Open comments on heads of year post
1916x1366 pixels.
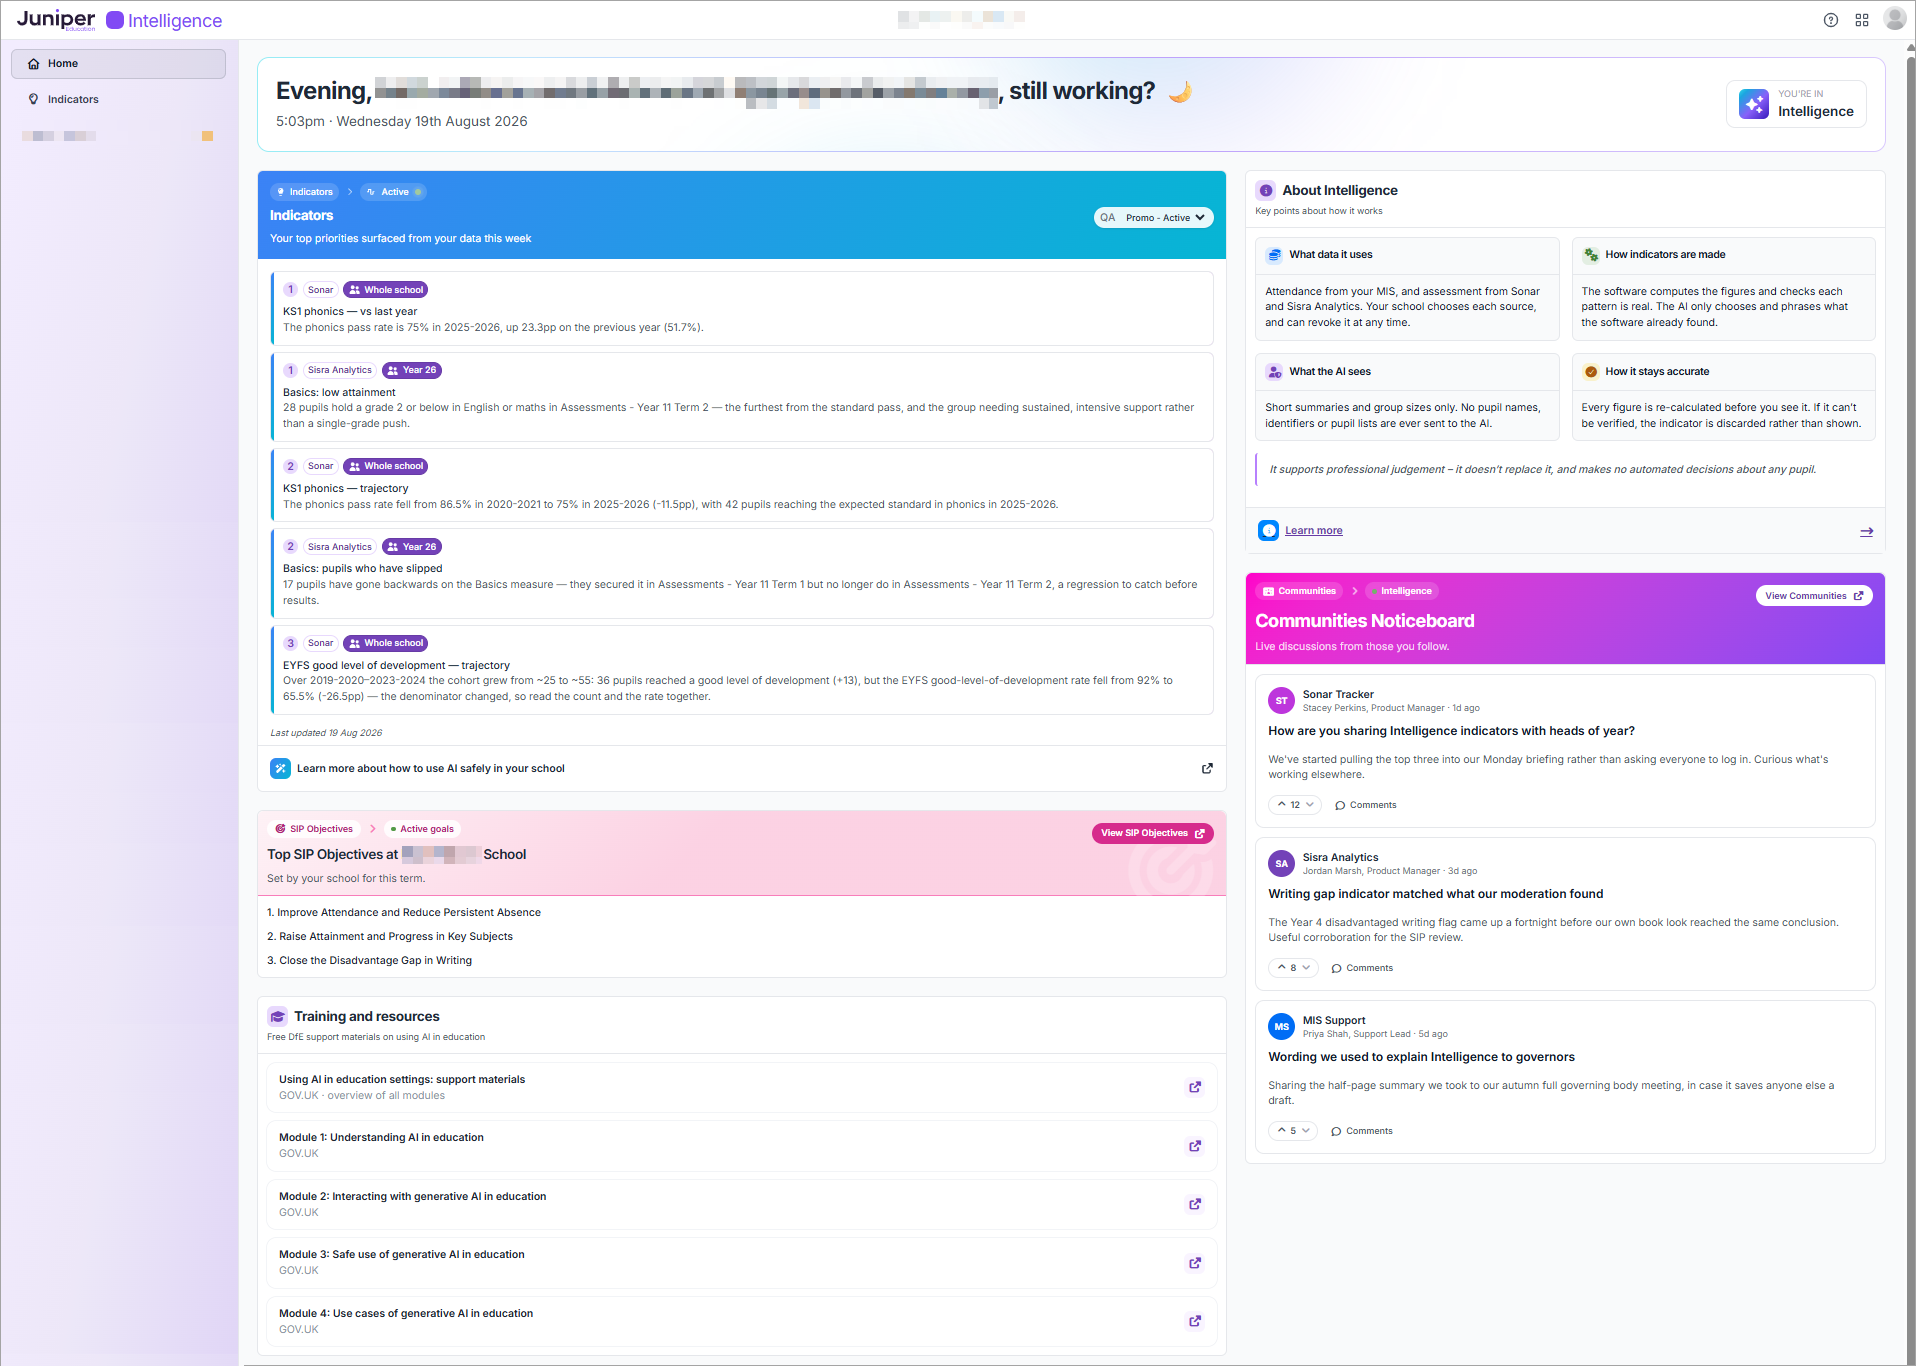tap(1366, 805)
